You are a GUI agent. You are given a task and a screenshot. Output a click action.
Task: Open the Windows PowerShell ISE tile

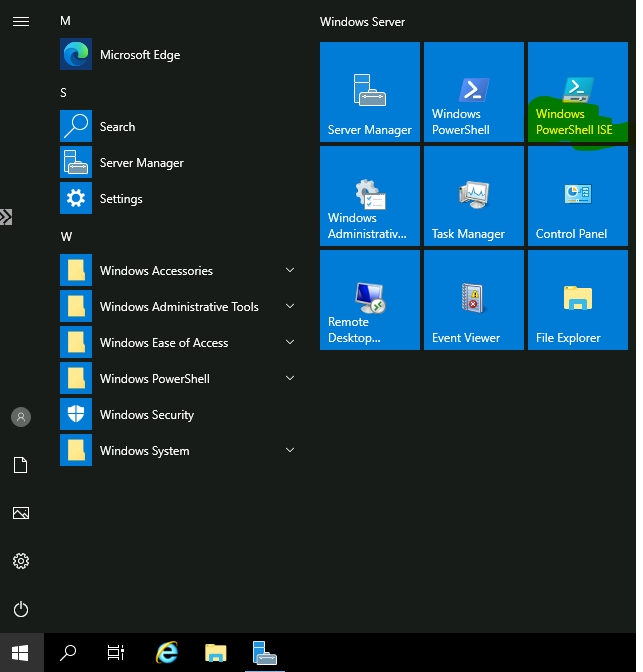coord(578,92)
